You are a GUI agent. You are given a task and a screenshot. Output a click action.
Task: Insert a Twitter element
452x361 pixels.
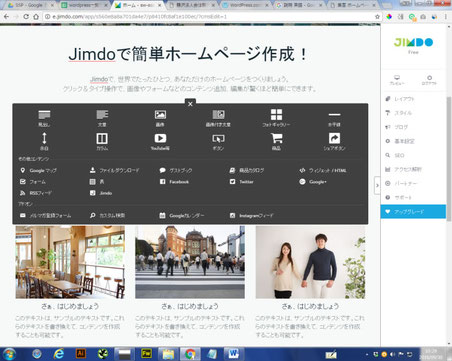242,182
